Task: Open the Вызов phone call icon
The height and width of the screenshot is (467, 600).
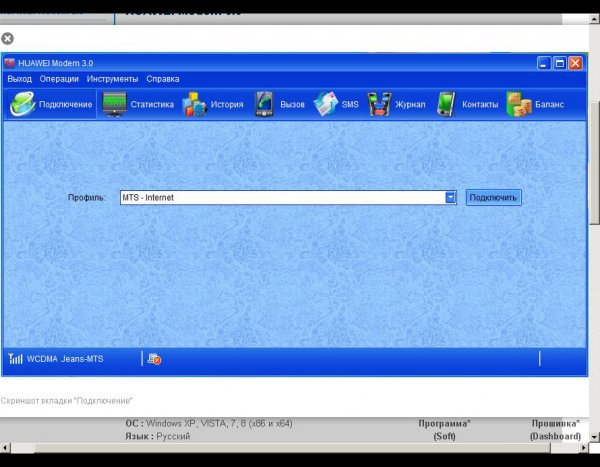Action: click(x=264, y=104)
